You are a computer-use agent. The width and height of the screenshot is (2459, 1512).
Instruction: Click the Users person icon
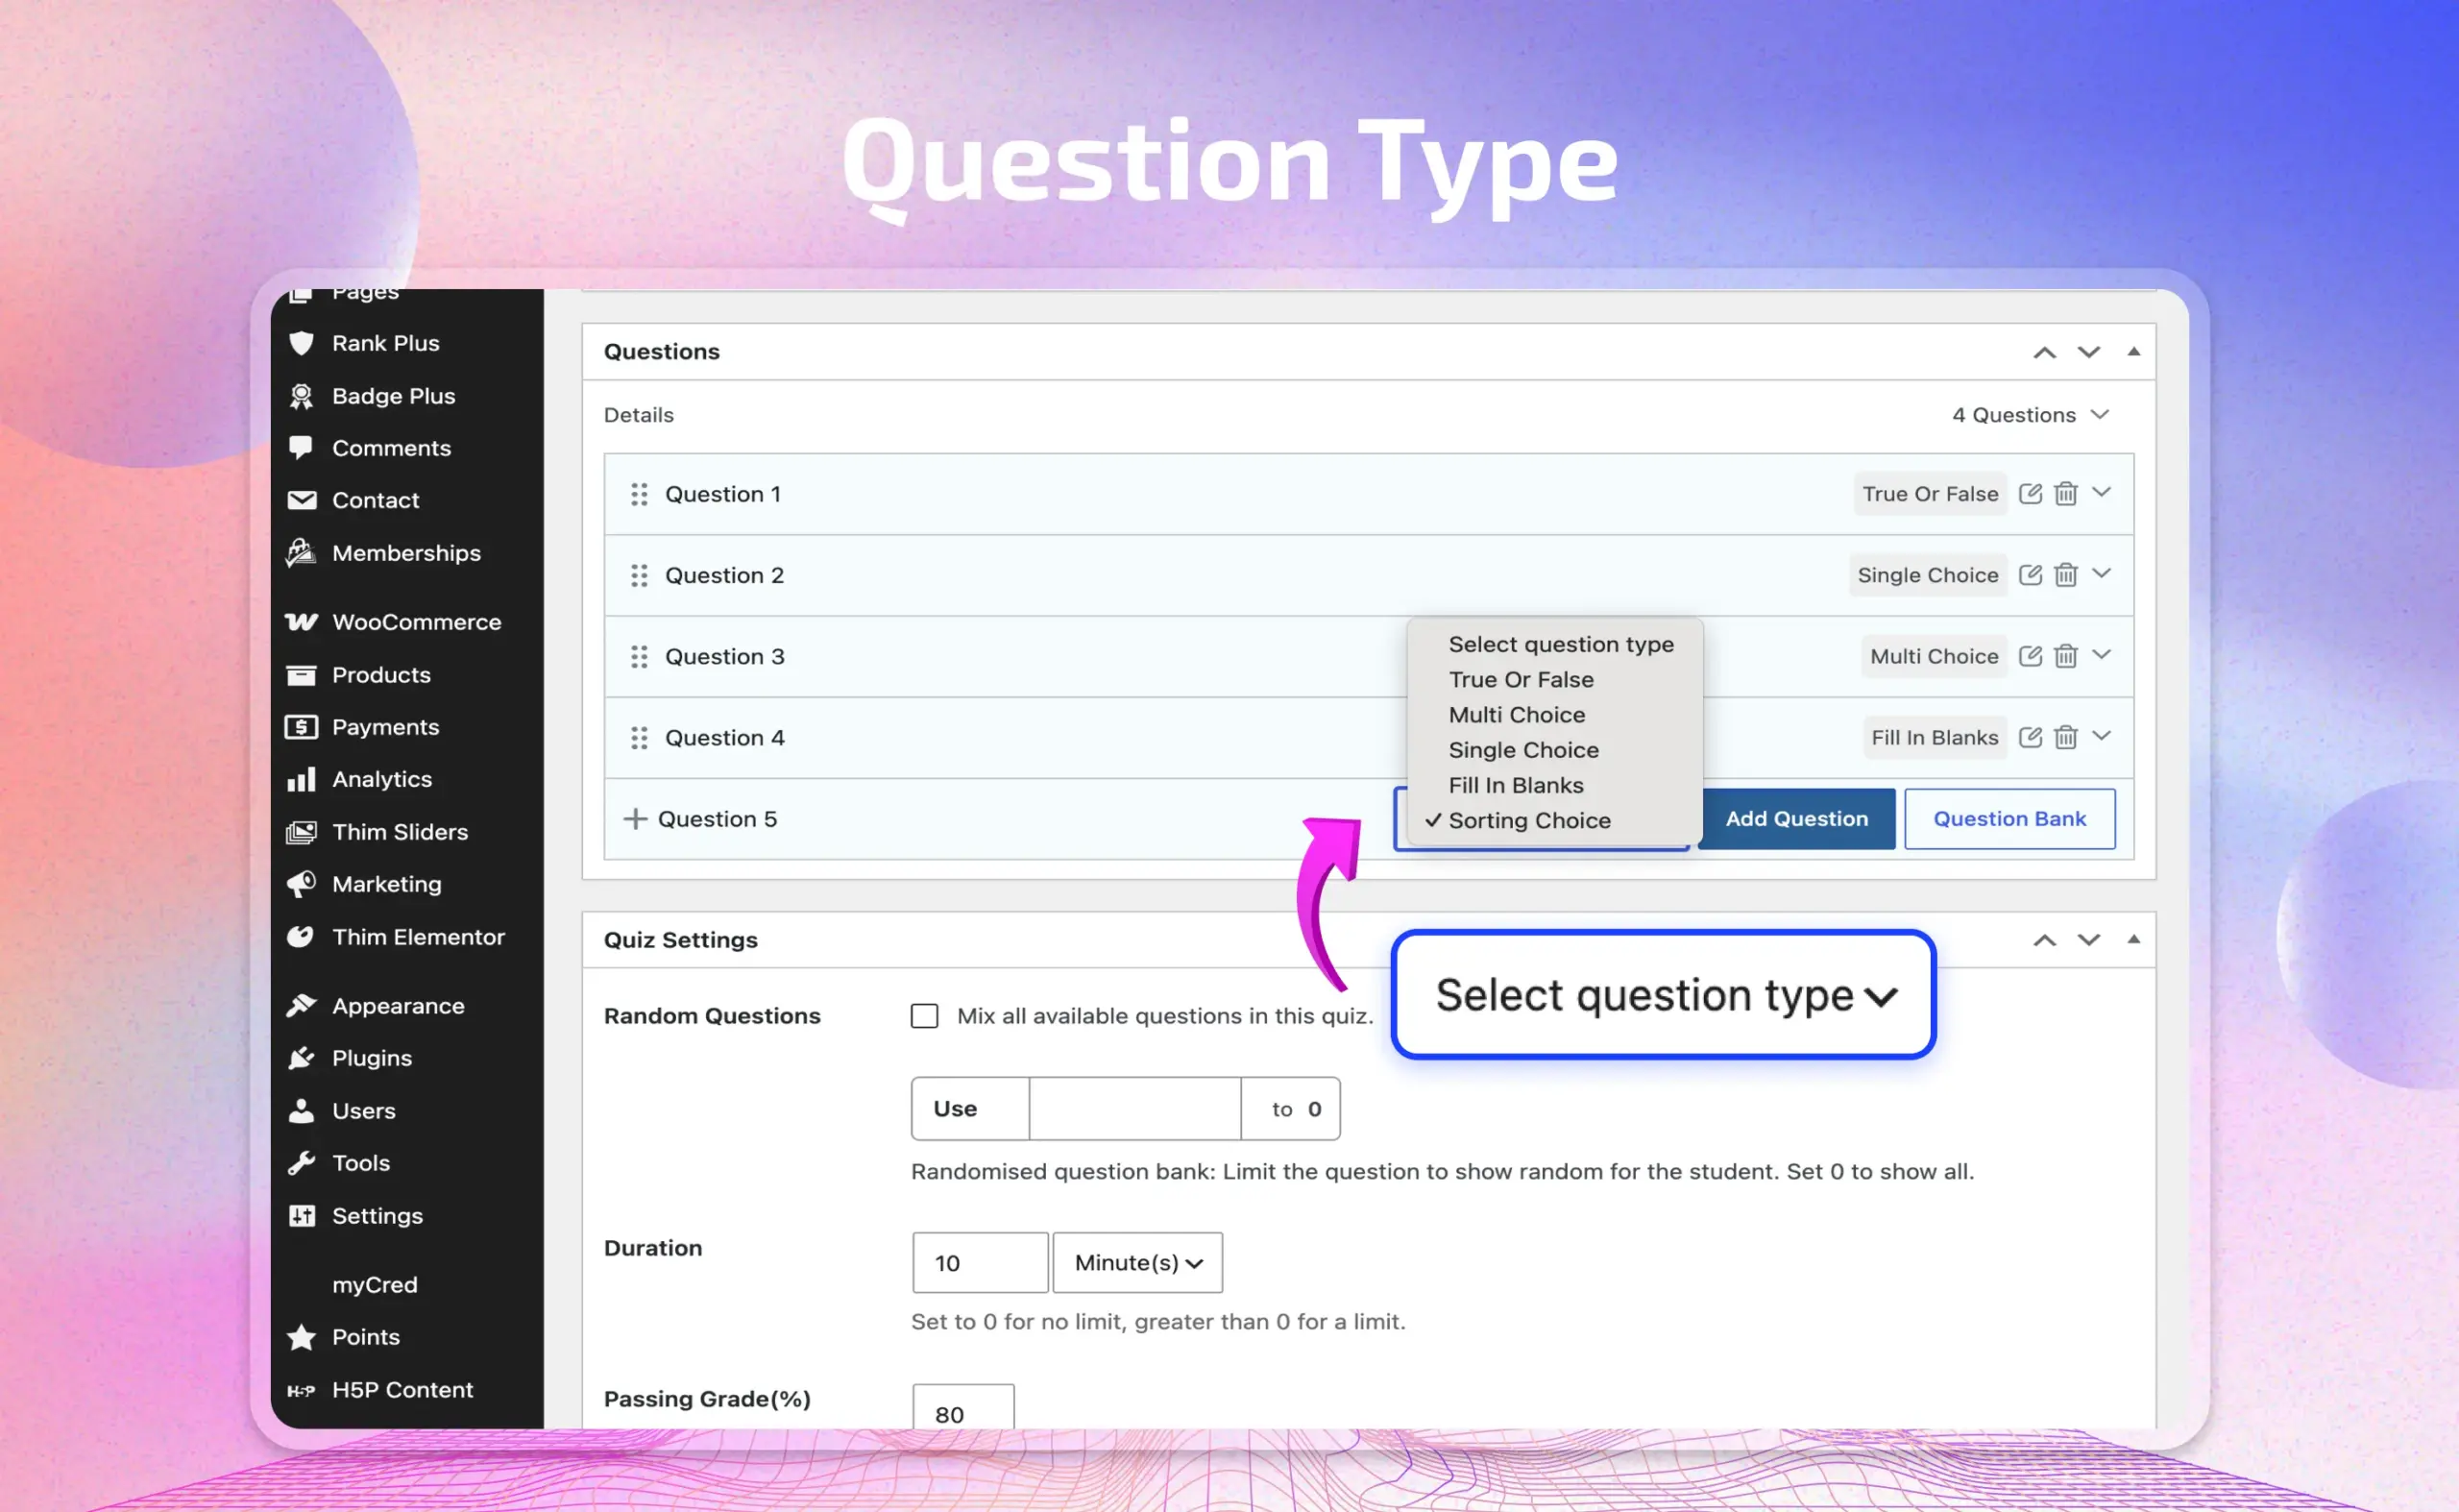pos(301,1111)
